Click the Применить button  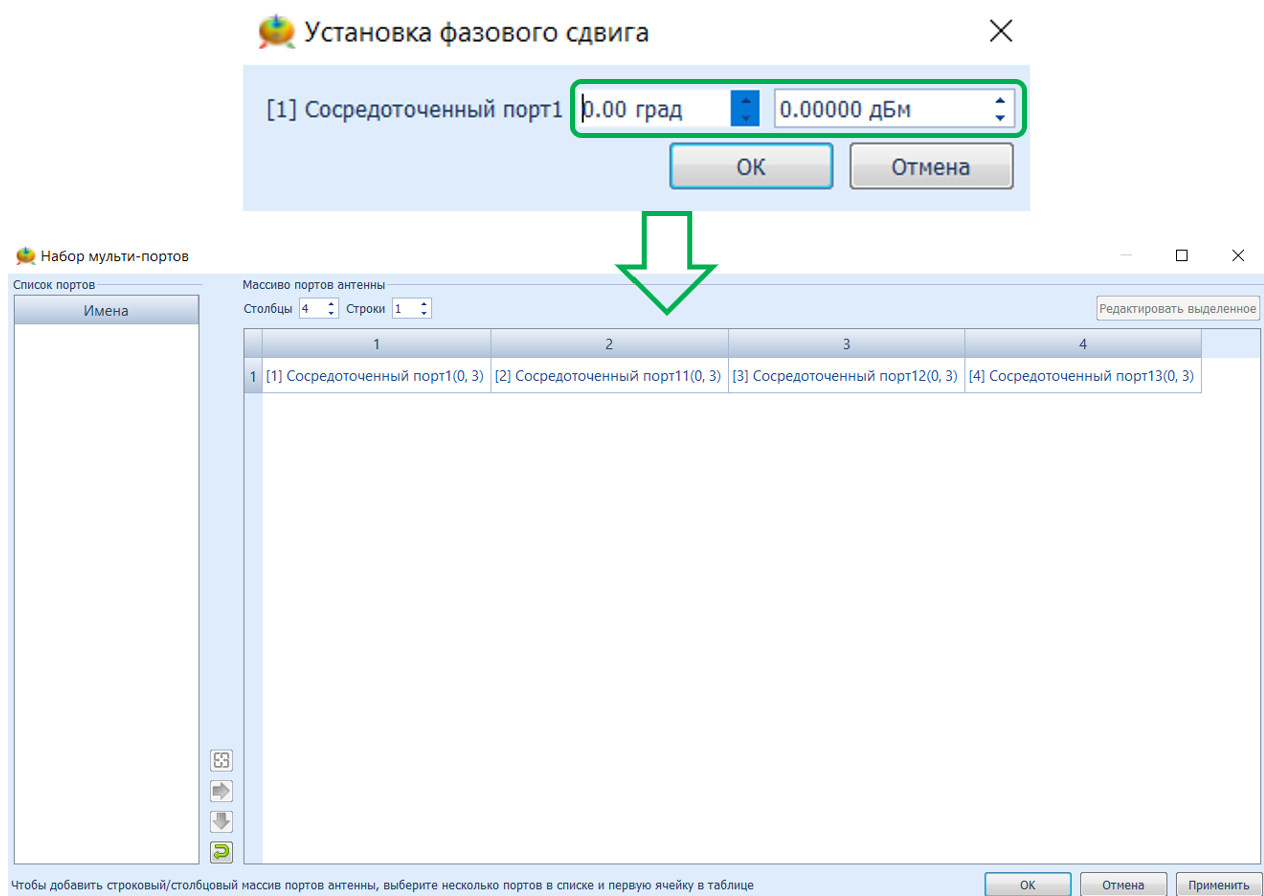tap(1218, 885)
